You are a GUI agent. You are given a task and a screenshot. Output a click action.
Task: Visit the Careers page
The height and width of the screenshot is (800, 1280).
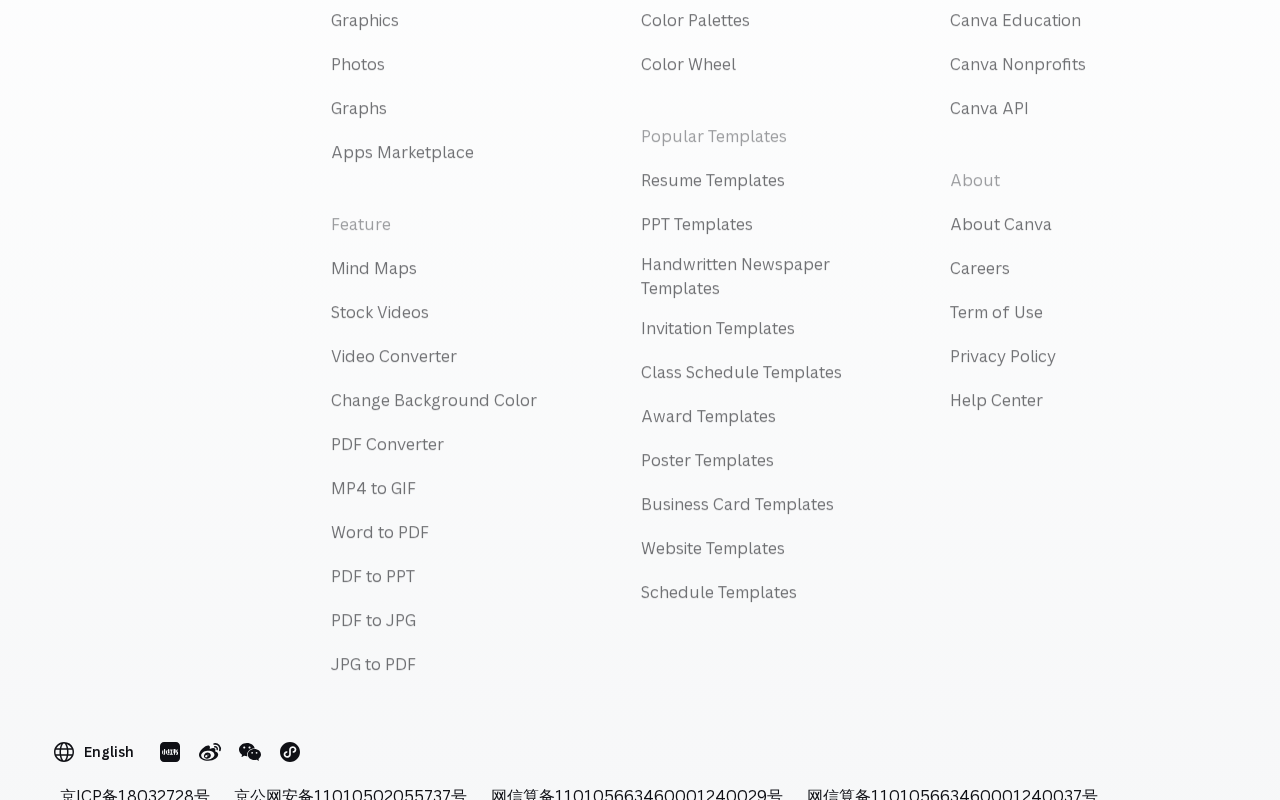click(980, 268)
